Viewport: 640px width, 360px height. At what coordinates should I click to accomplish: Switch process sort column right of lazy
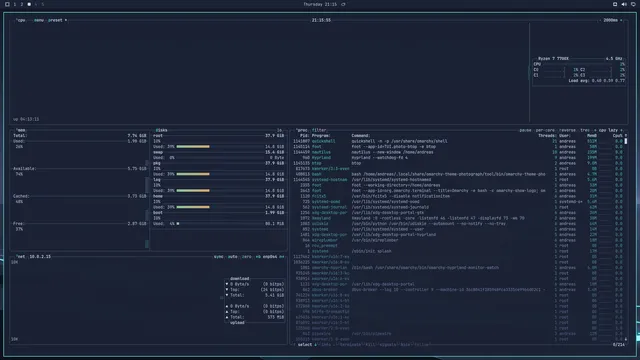622,130
